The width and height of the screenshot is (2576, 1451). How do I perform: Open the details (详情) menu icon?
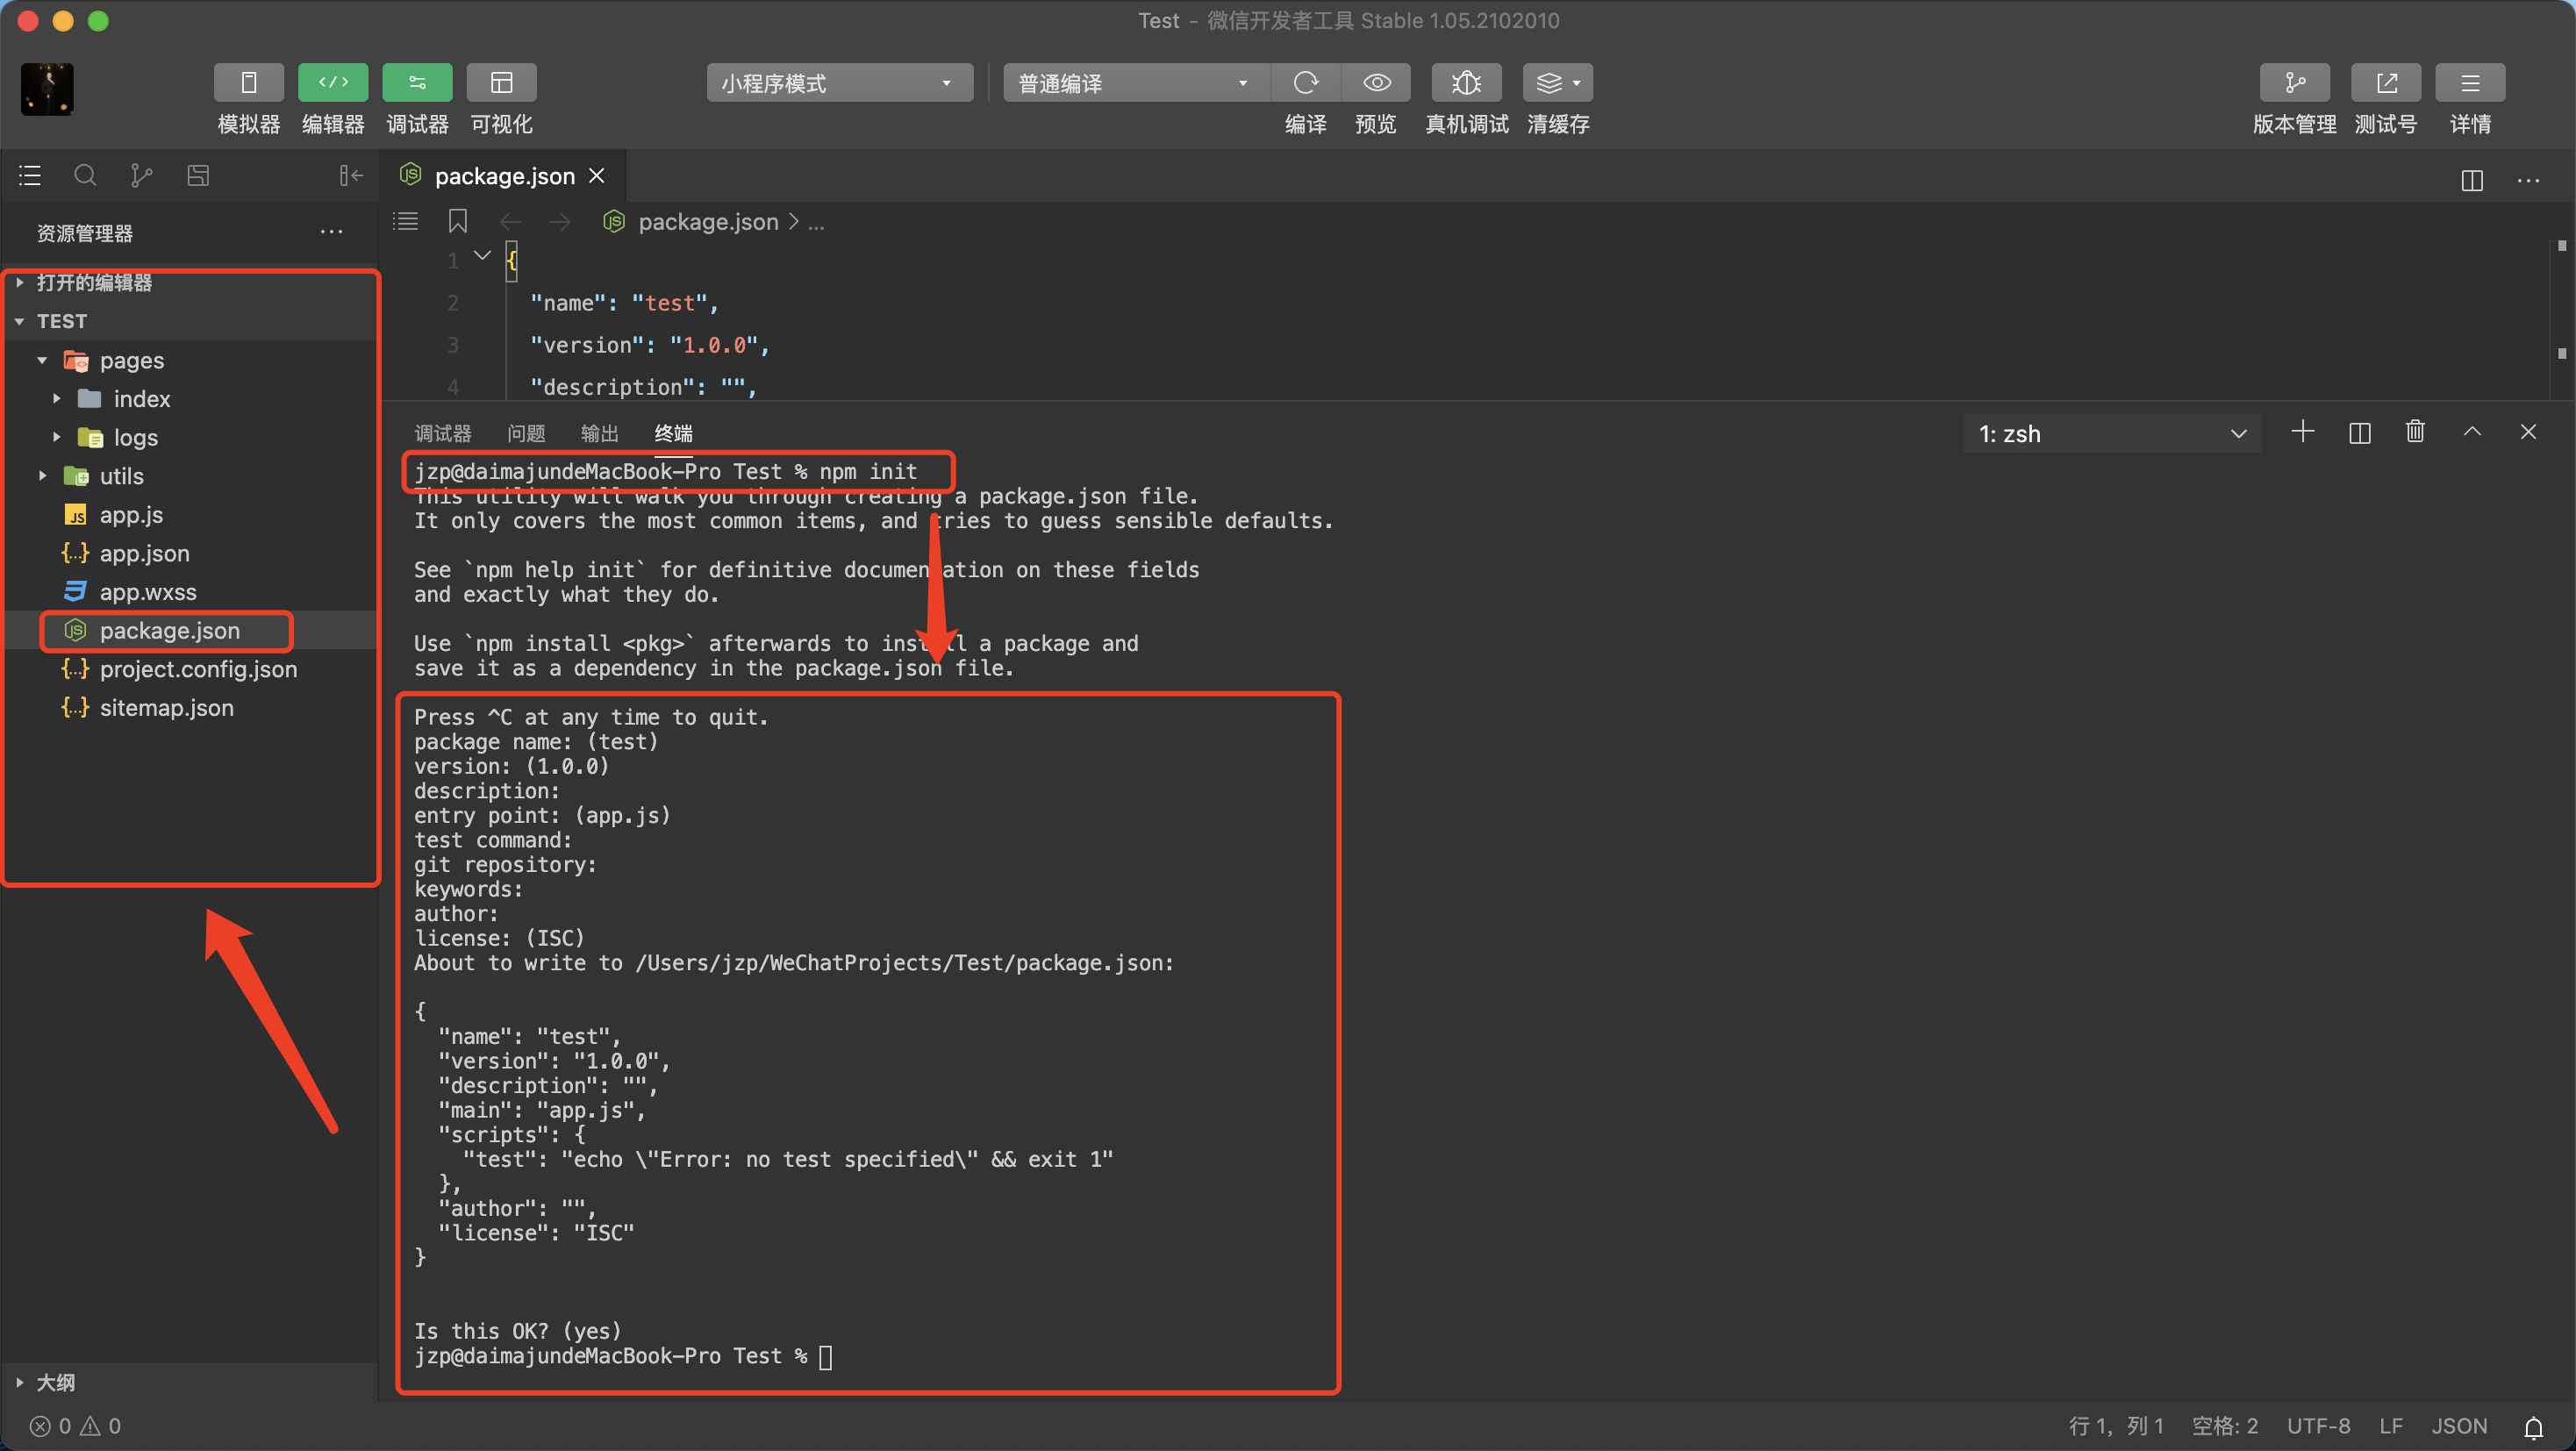point(2469,83)
